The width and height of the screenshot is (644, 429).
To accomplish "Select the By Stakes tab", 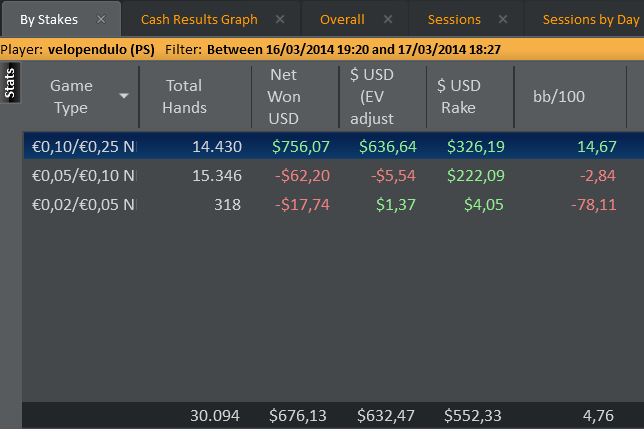I will [49, 19].
